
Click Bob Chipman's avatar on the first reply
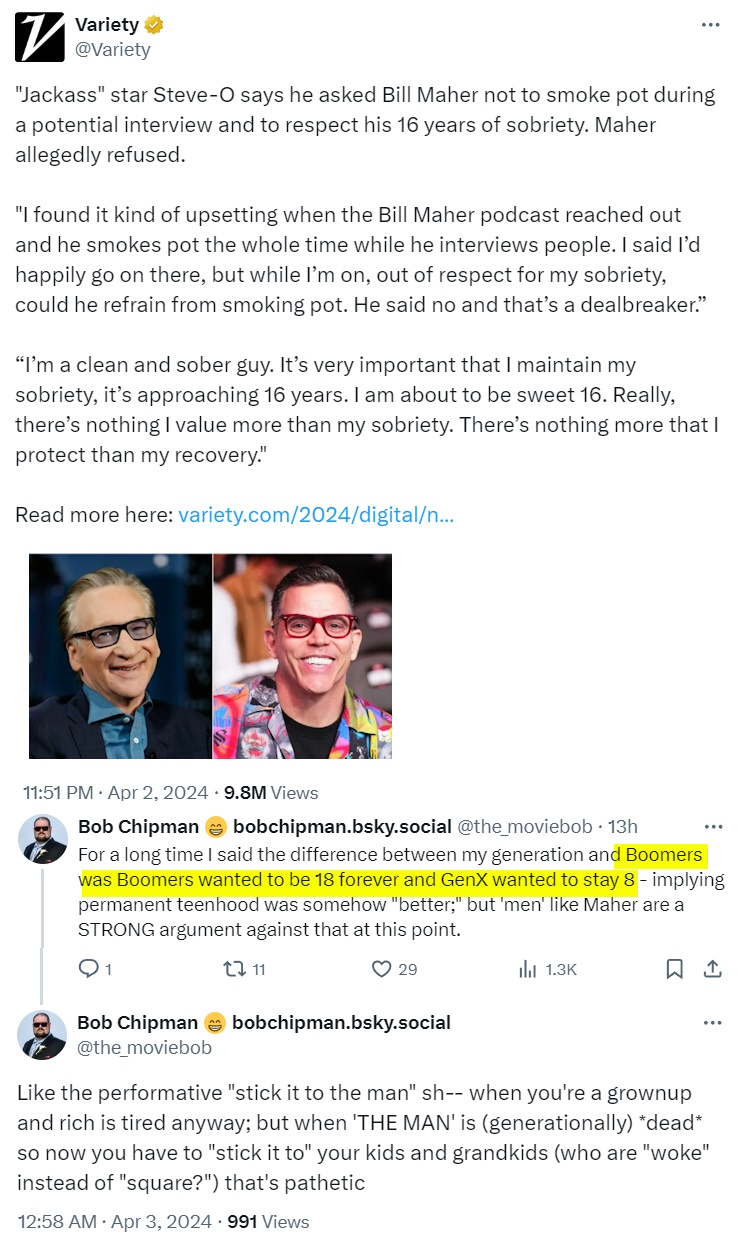point(43,839)
